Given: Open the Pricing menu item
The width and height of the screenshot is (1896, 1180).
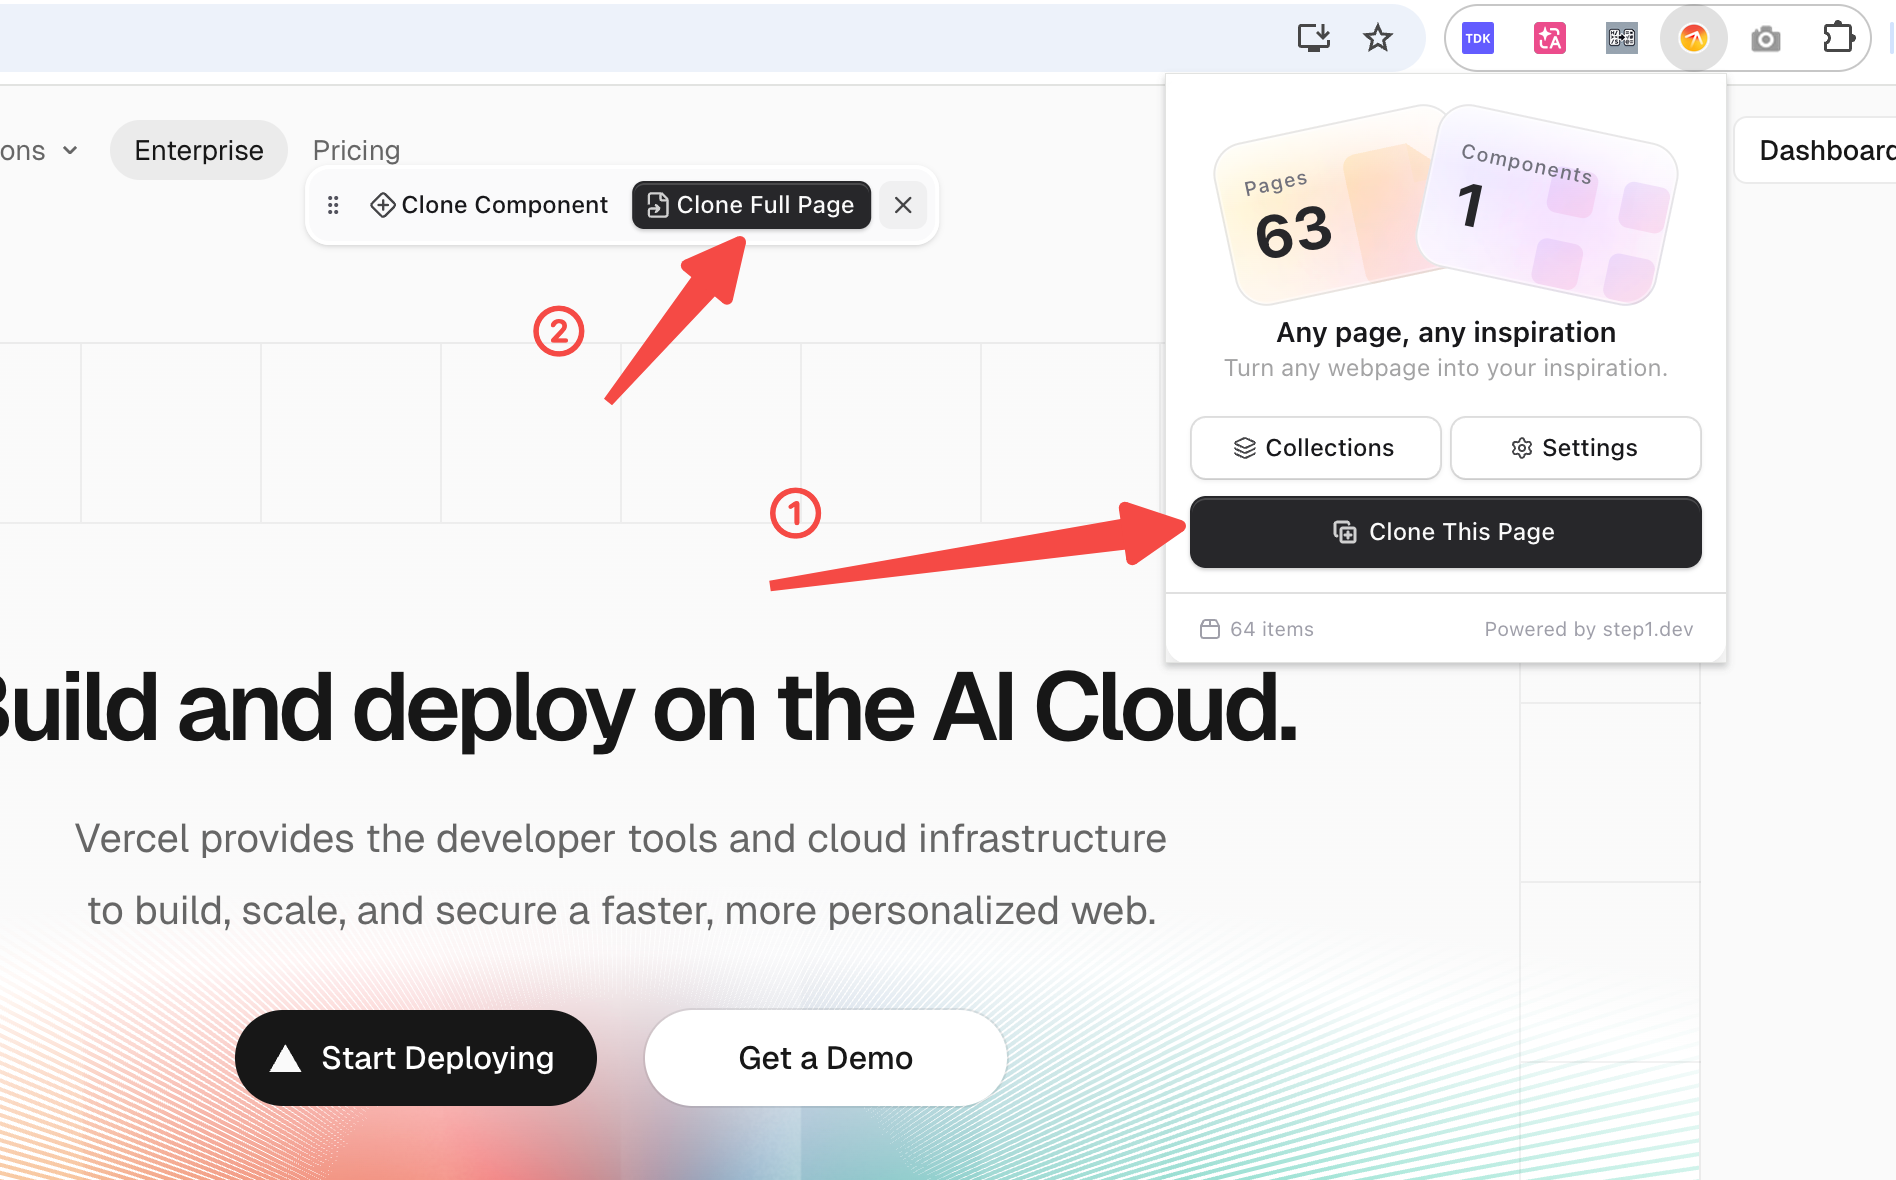Looking at the screenshot, I should 356,150.
